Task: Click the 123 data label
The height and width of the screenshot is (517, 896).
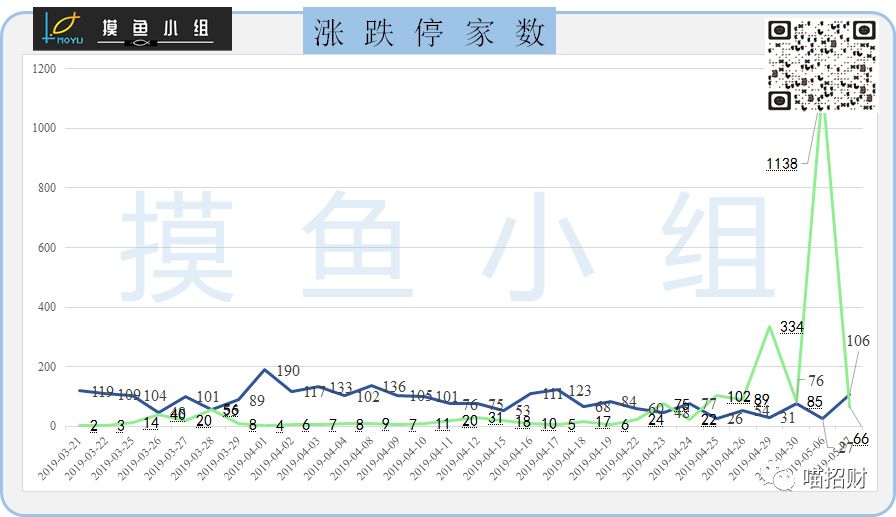Action: tap(579, 390)
